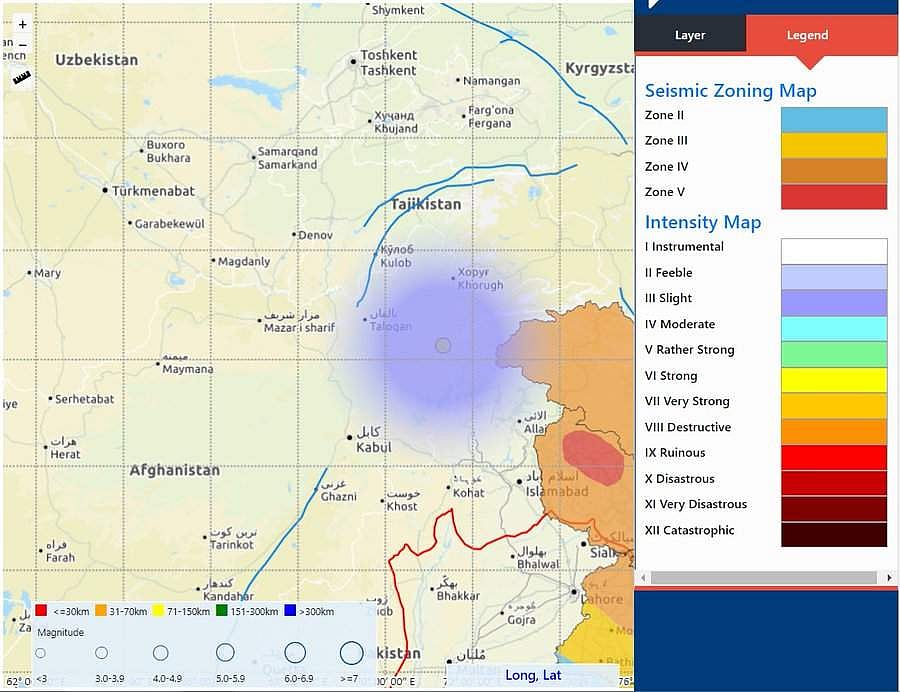
Task: Click the earthquake epicenter circle marker
Action: [443, 345]
